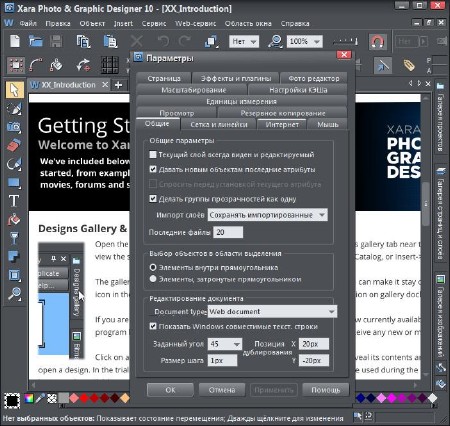Expand Document type dropdown

(272, 311)
